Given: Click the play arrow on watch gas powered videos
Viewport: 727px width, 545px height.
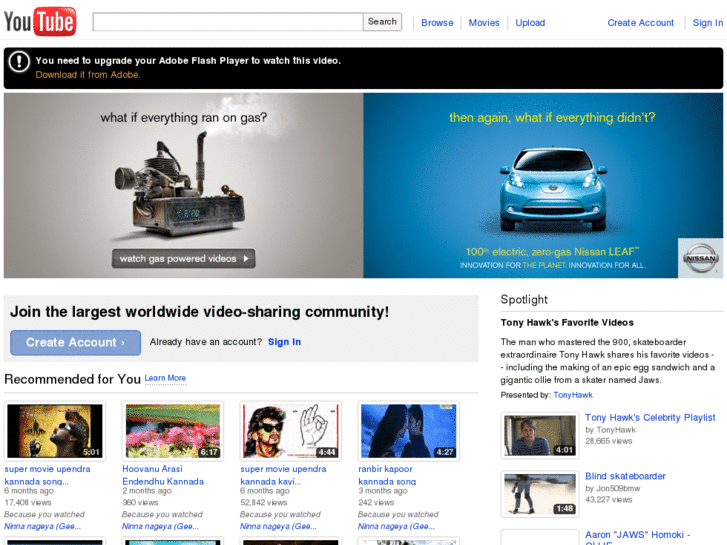Looking at the screenshot, I should pyautogui.click(x=246, y=259).
